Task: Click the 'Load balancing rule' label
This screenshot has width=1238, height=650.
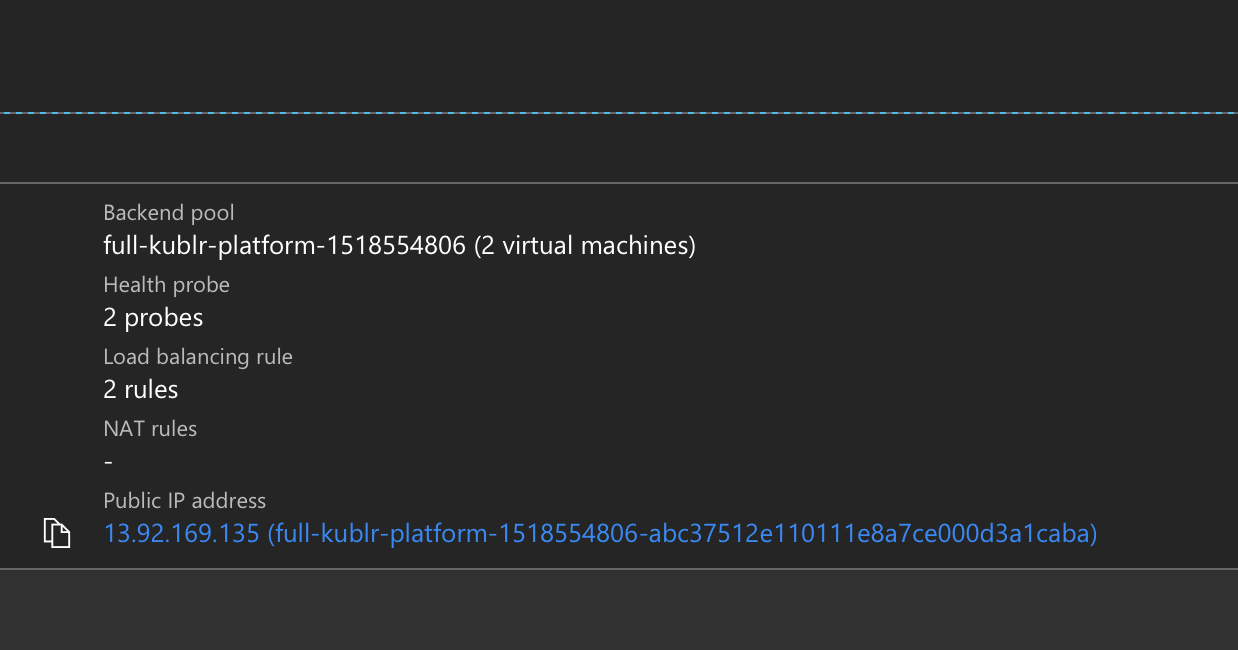Action: coord(198,357)
